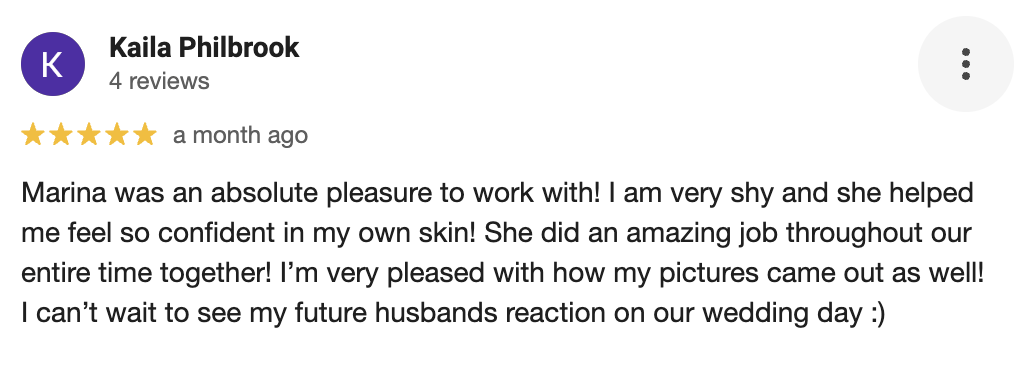
Task: Click the review line starting "Marina was"
Action: (497, 194)
